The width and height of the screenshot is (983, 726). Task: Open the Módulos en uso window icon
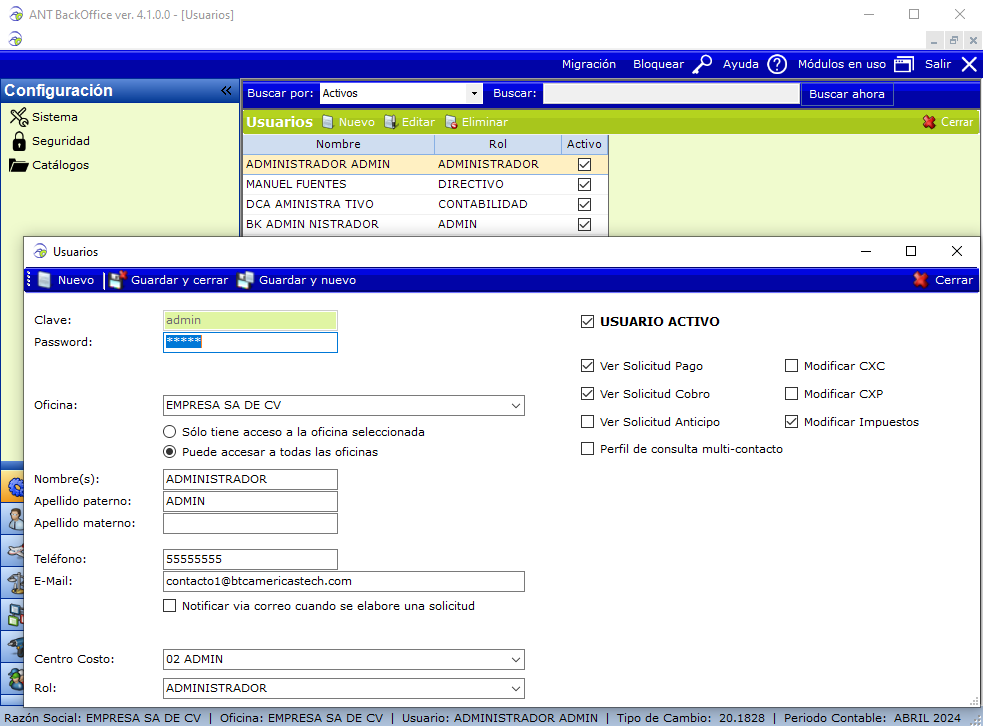[x=904, y=64]
